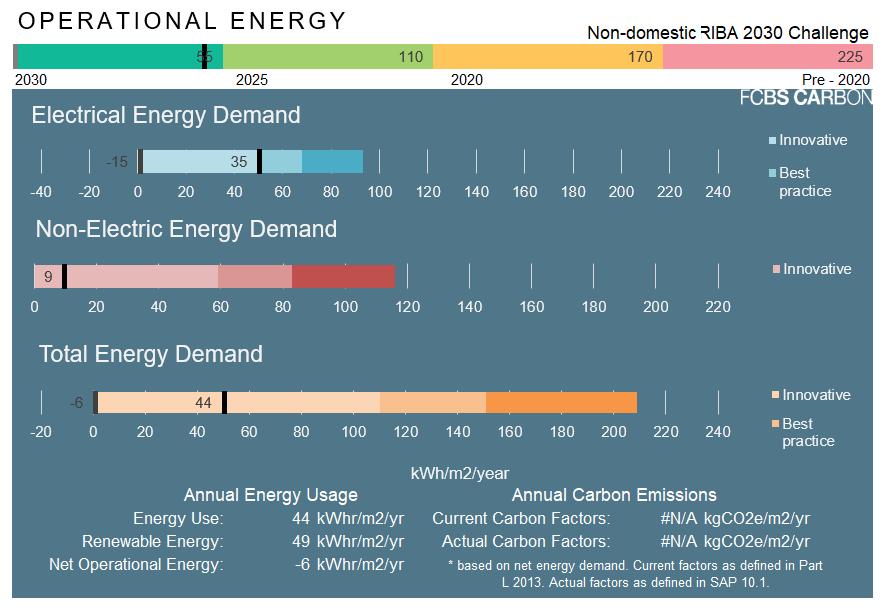Click the black marker on the RIBA 2030 bar
The width and height of the screenshot is (887, 609).
coord(204,57)
